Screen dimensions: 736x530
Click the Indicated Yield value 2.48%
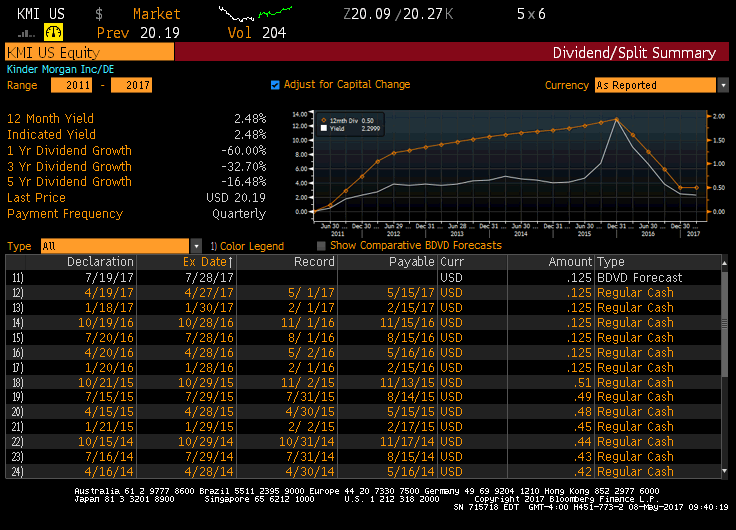click(250, 135)
